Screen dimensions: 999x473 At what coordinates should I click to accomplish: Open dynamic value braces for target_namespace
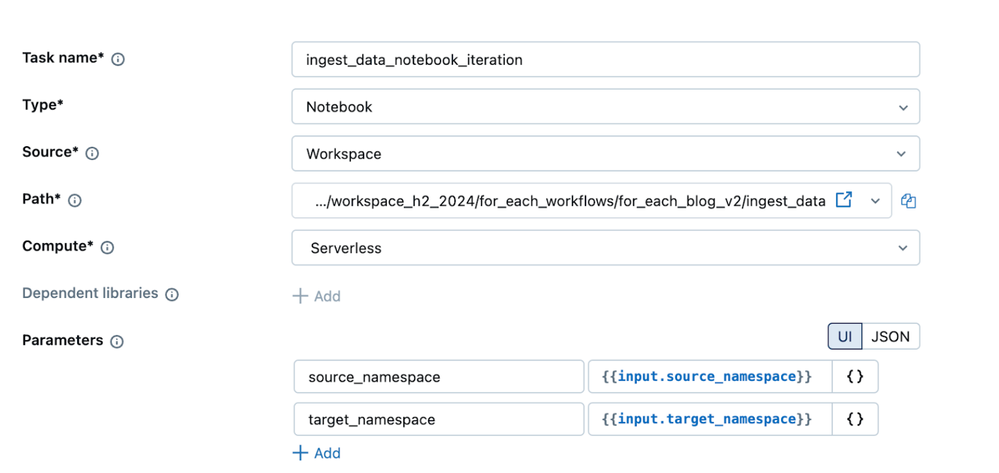(855, 419)
